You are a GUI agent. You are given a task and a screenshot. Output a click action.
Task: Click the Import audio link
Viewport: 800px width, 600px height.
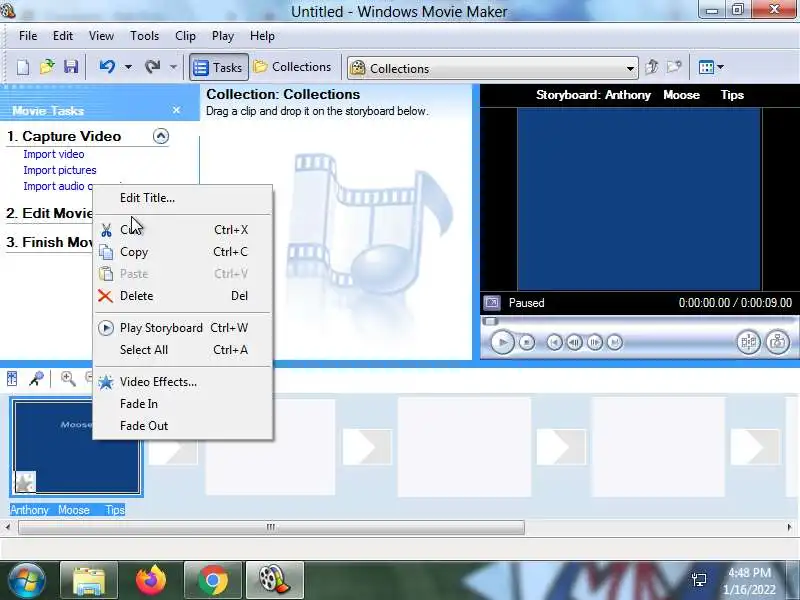(58, 186)
